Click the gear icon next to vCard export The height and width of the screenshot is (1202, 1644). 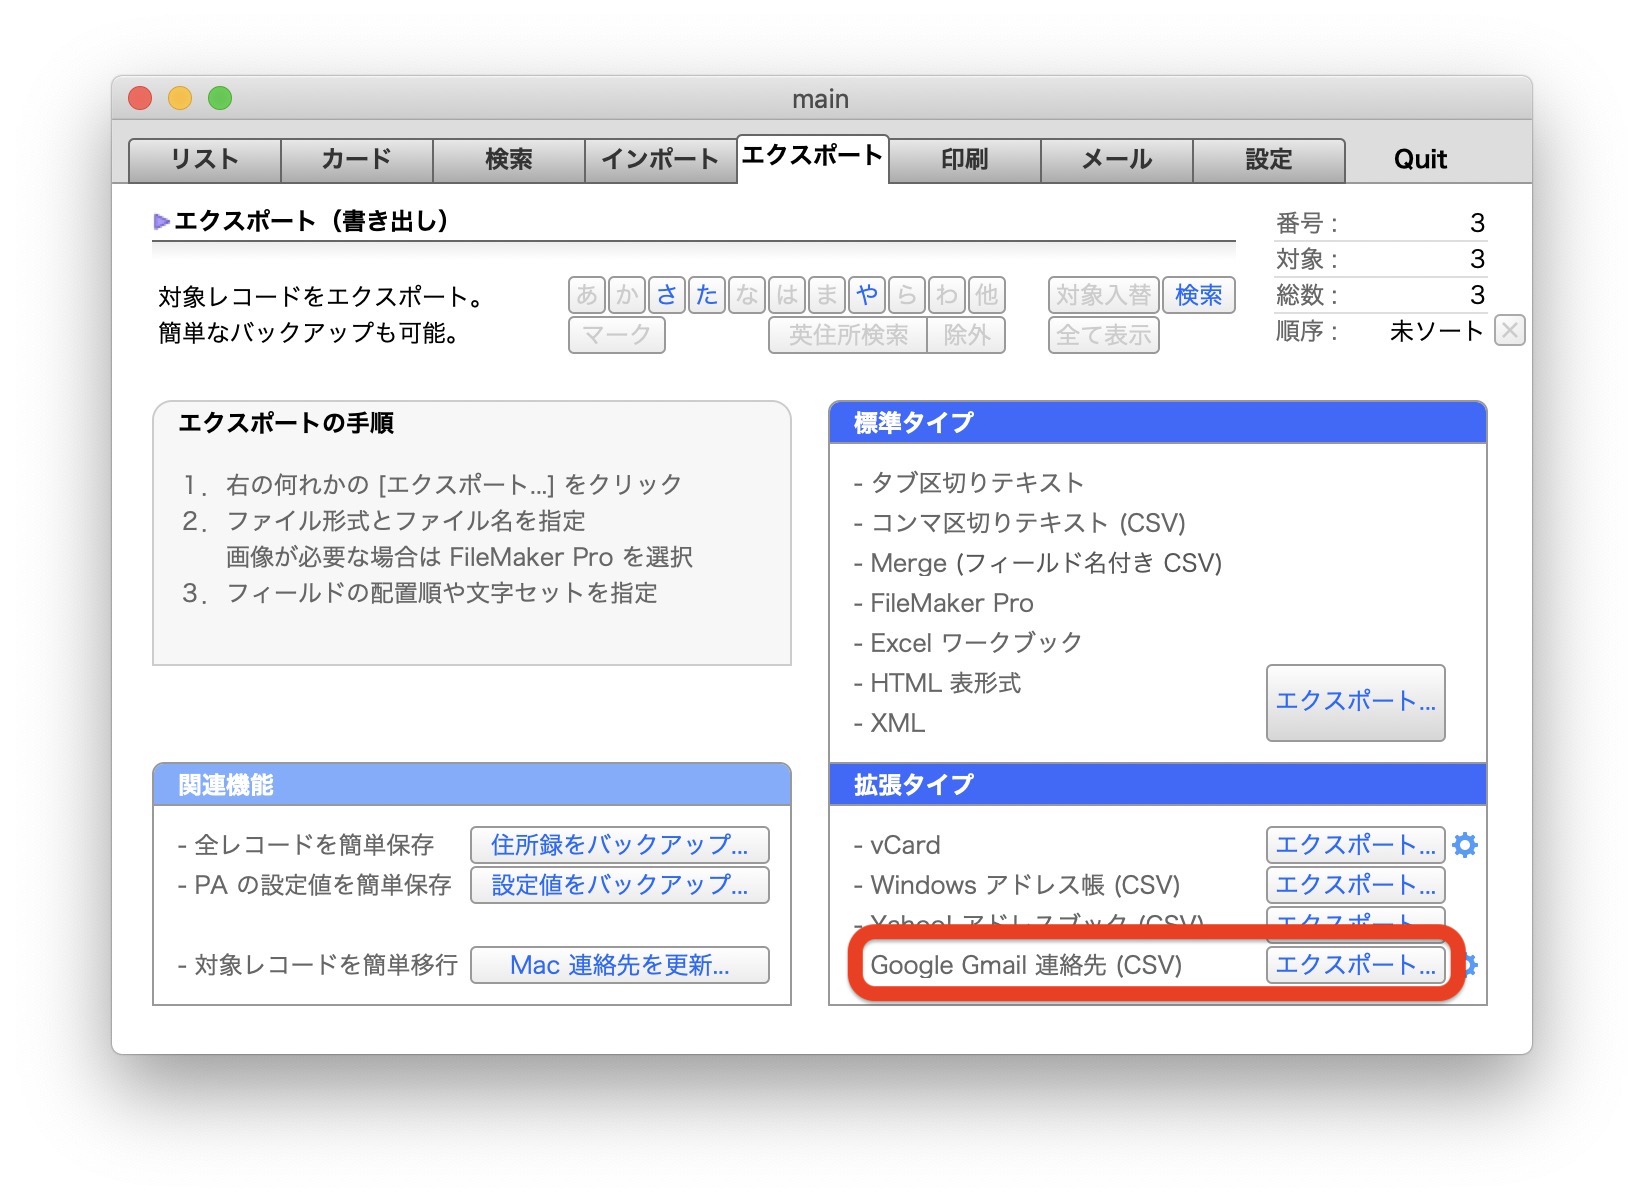[x=1465, y=846]
